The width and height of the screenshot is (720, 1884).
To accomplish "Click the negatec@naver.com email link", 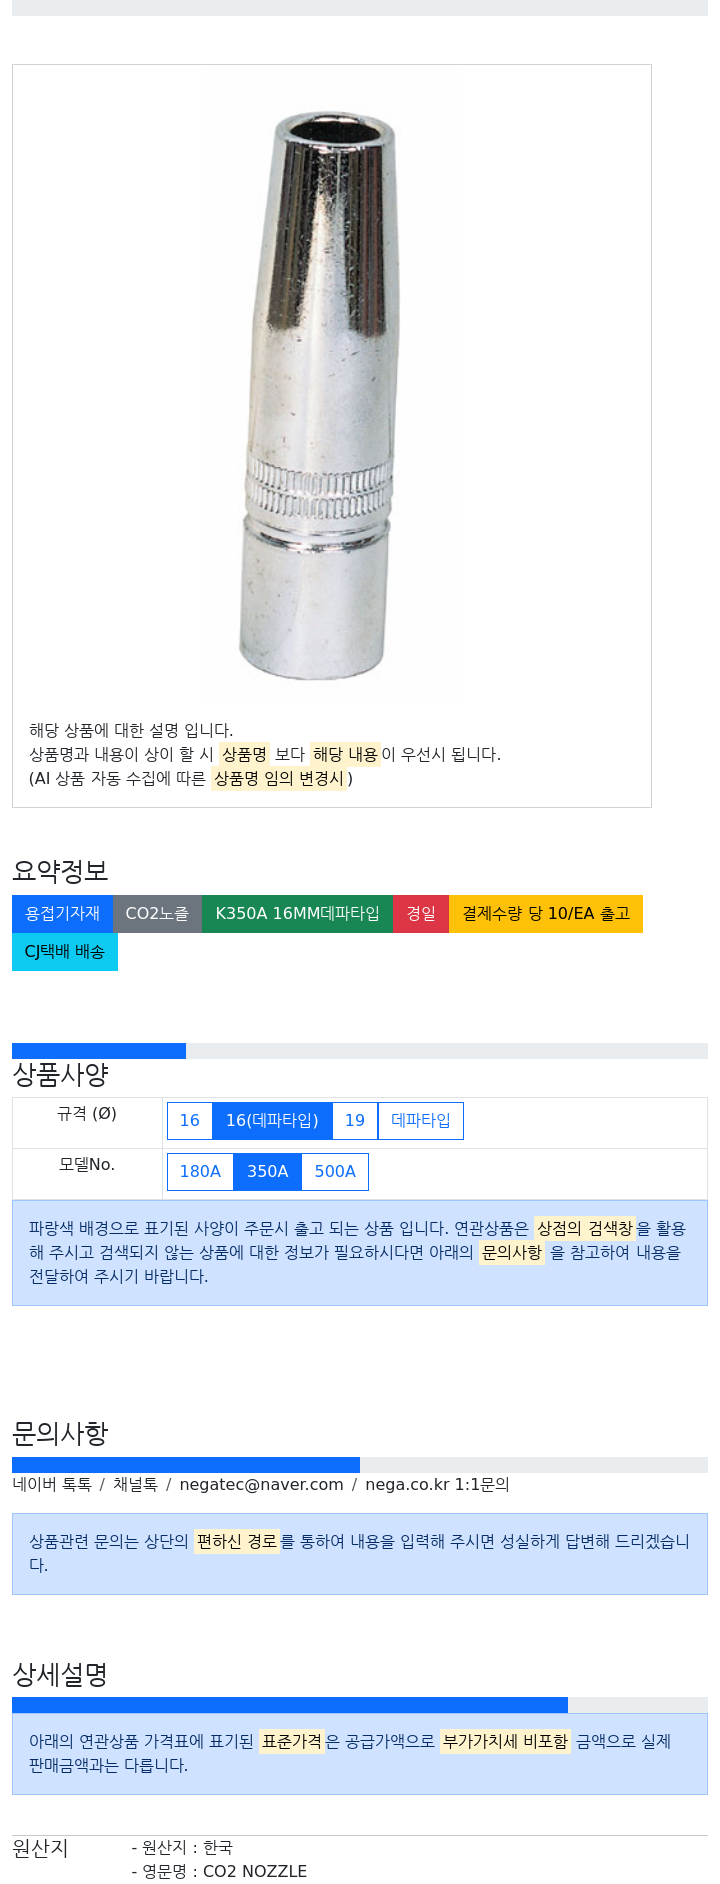I will tap(261, 1485).
